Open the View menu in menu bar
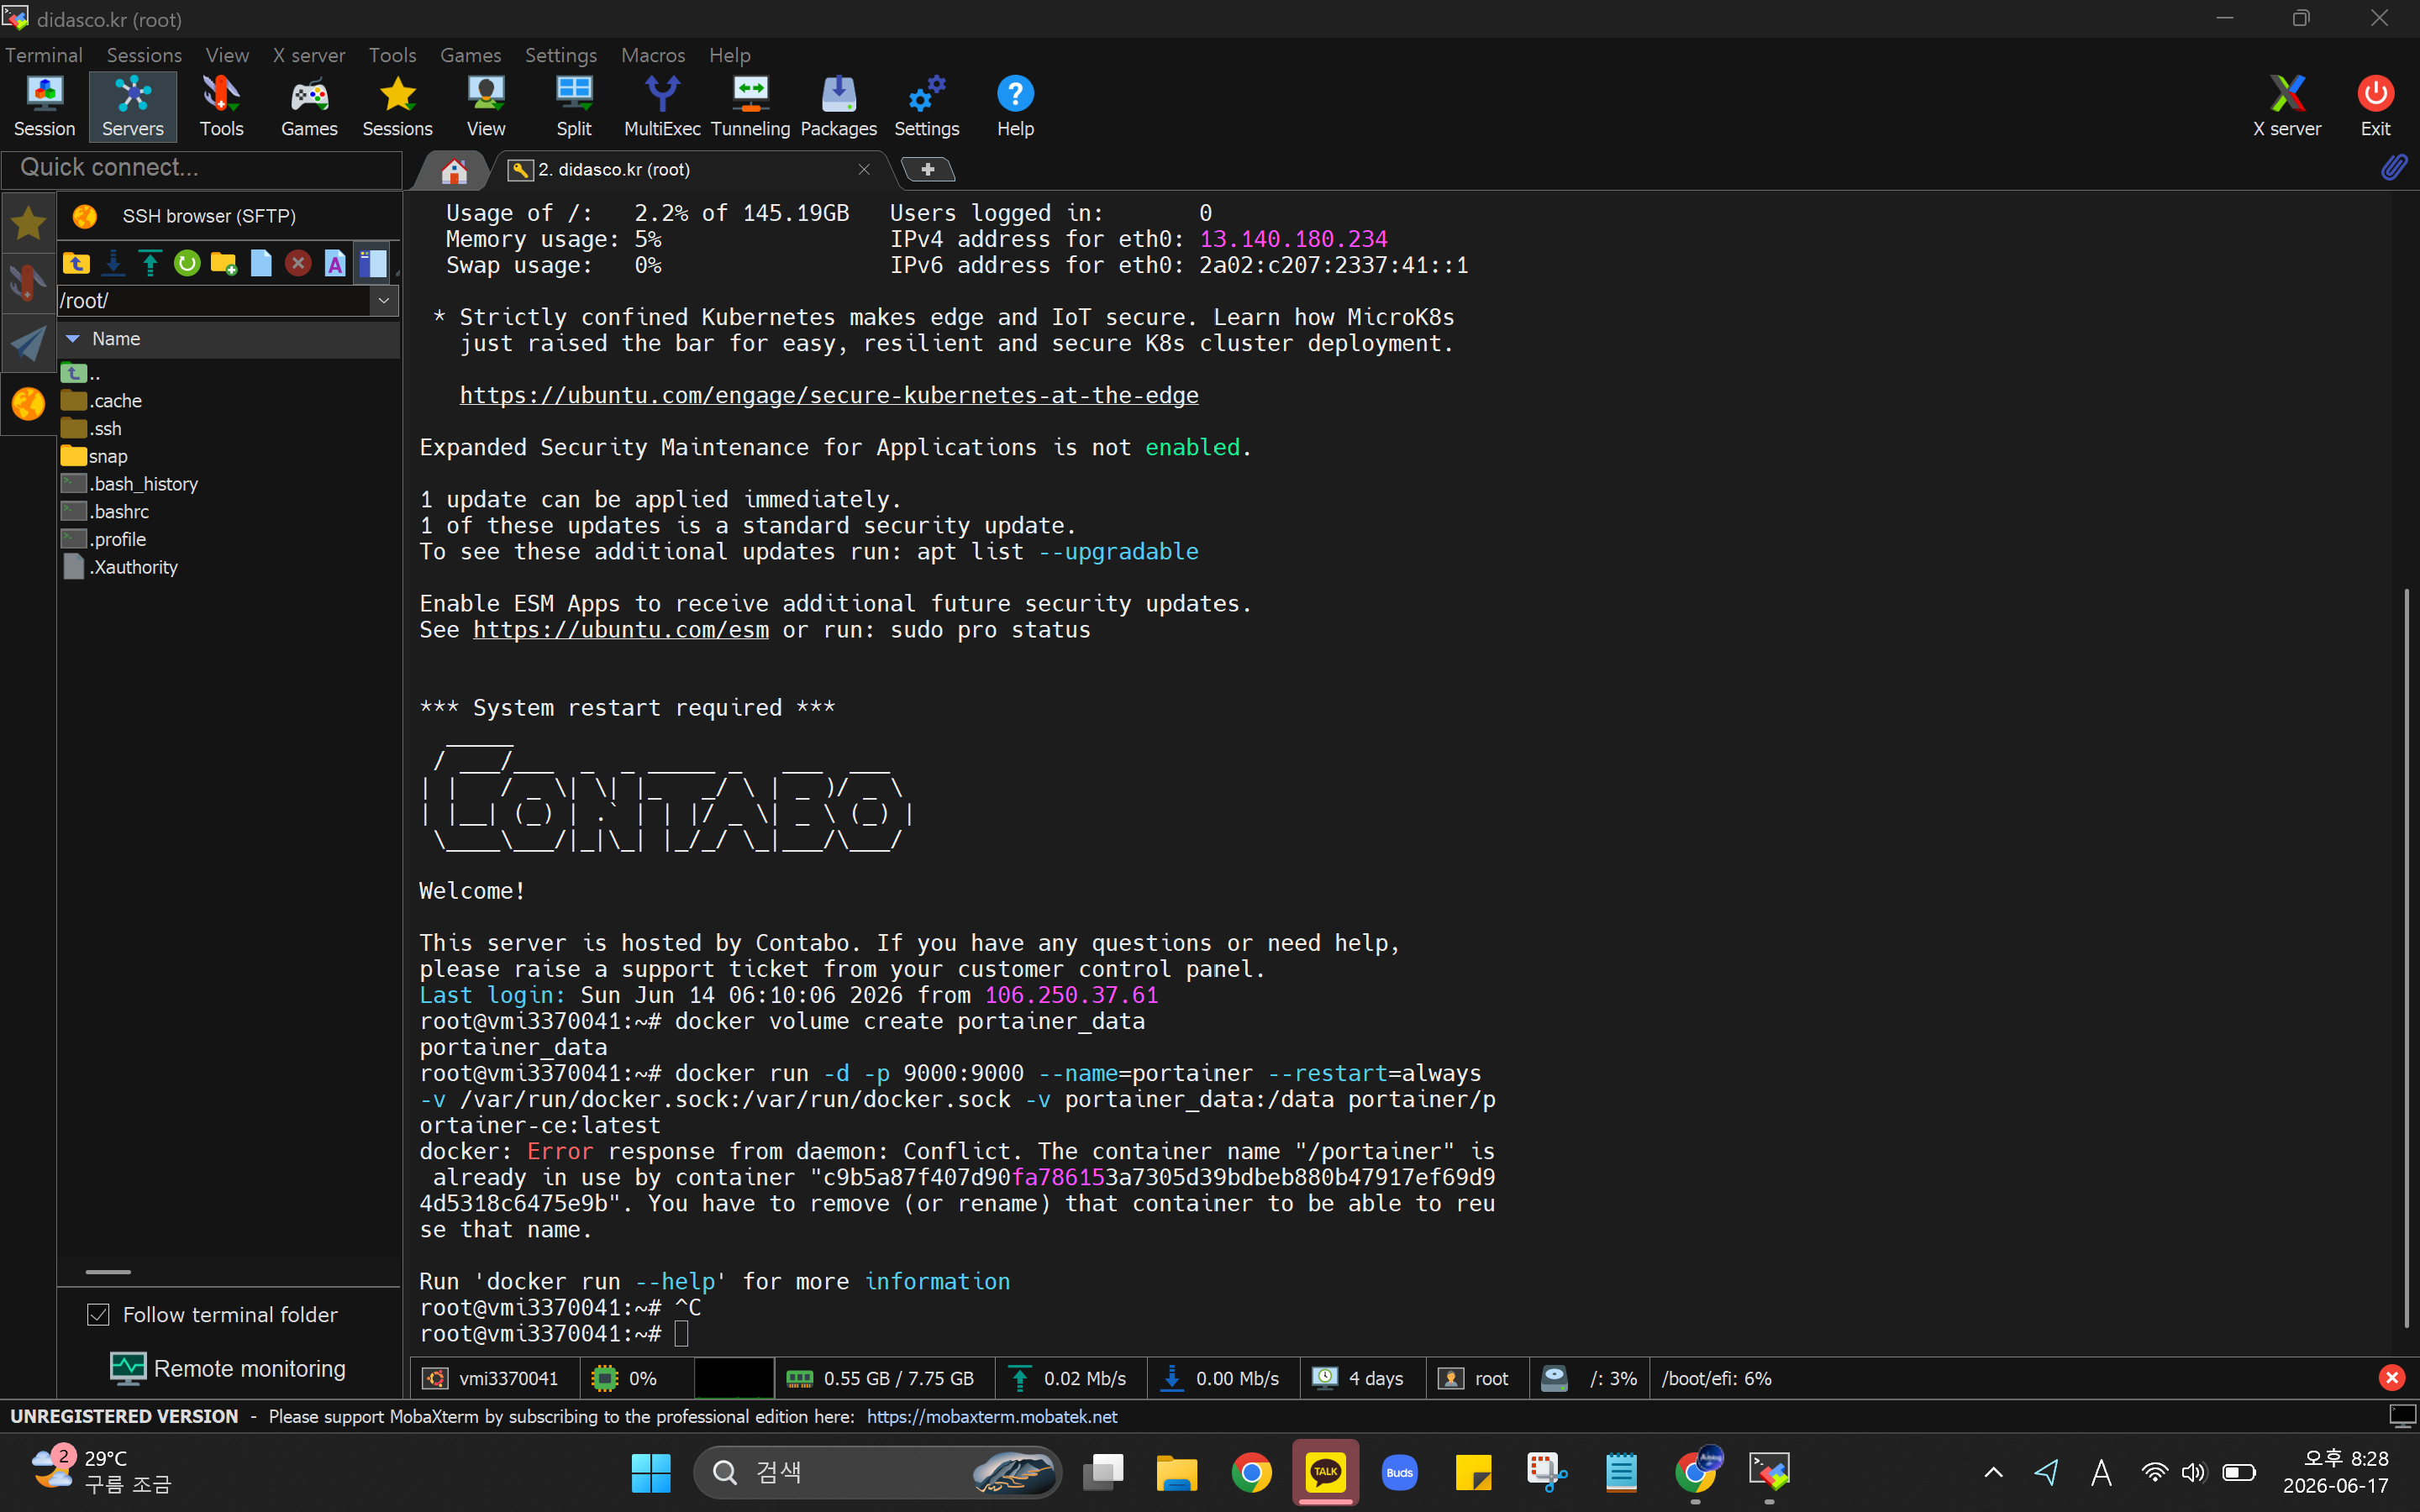 coord(227,55)
